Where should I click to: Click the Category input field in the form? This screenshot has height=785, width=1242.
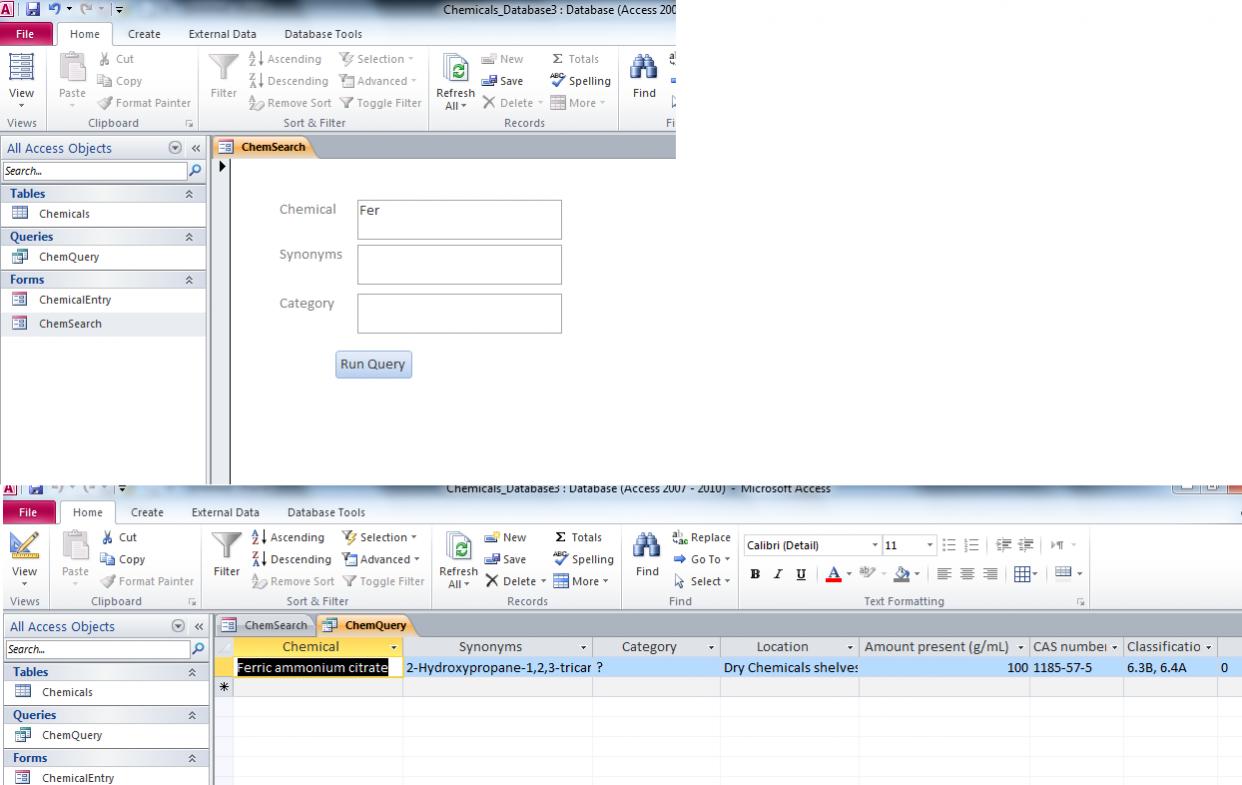pyautogui.click(x=459, y=313)
